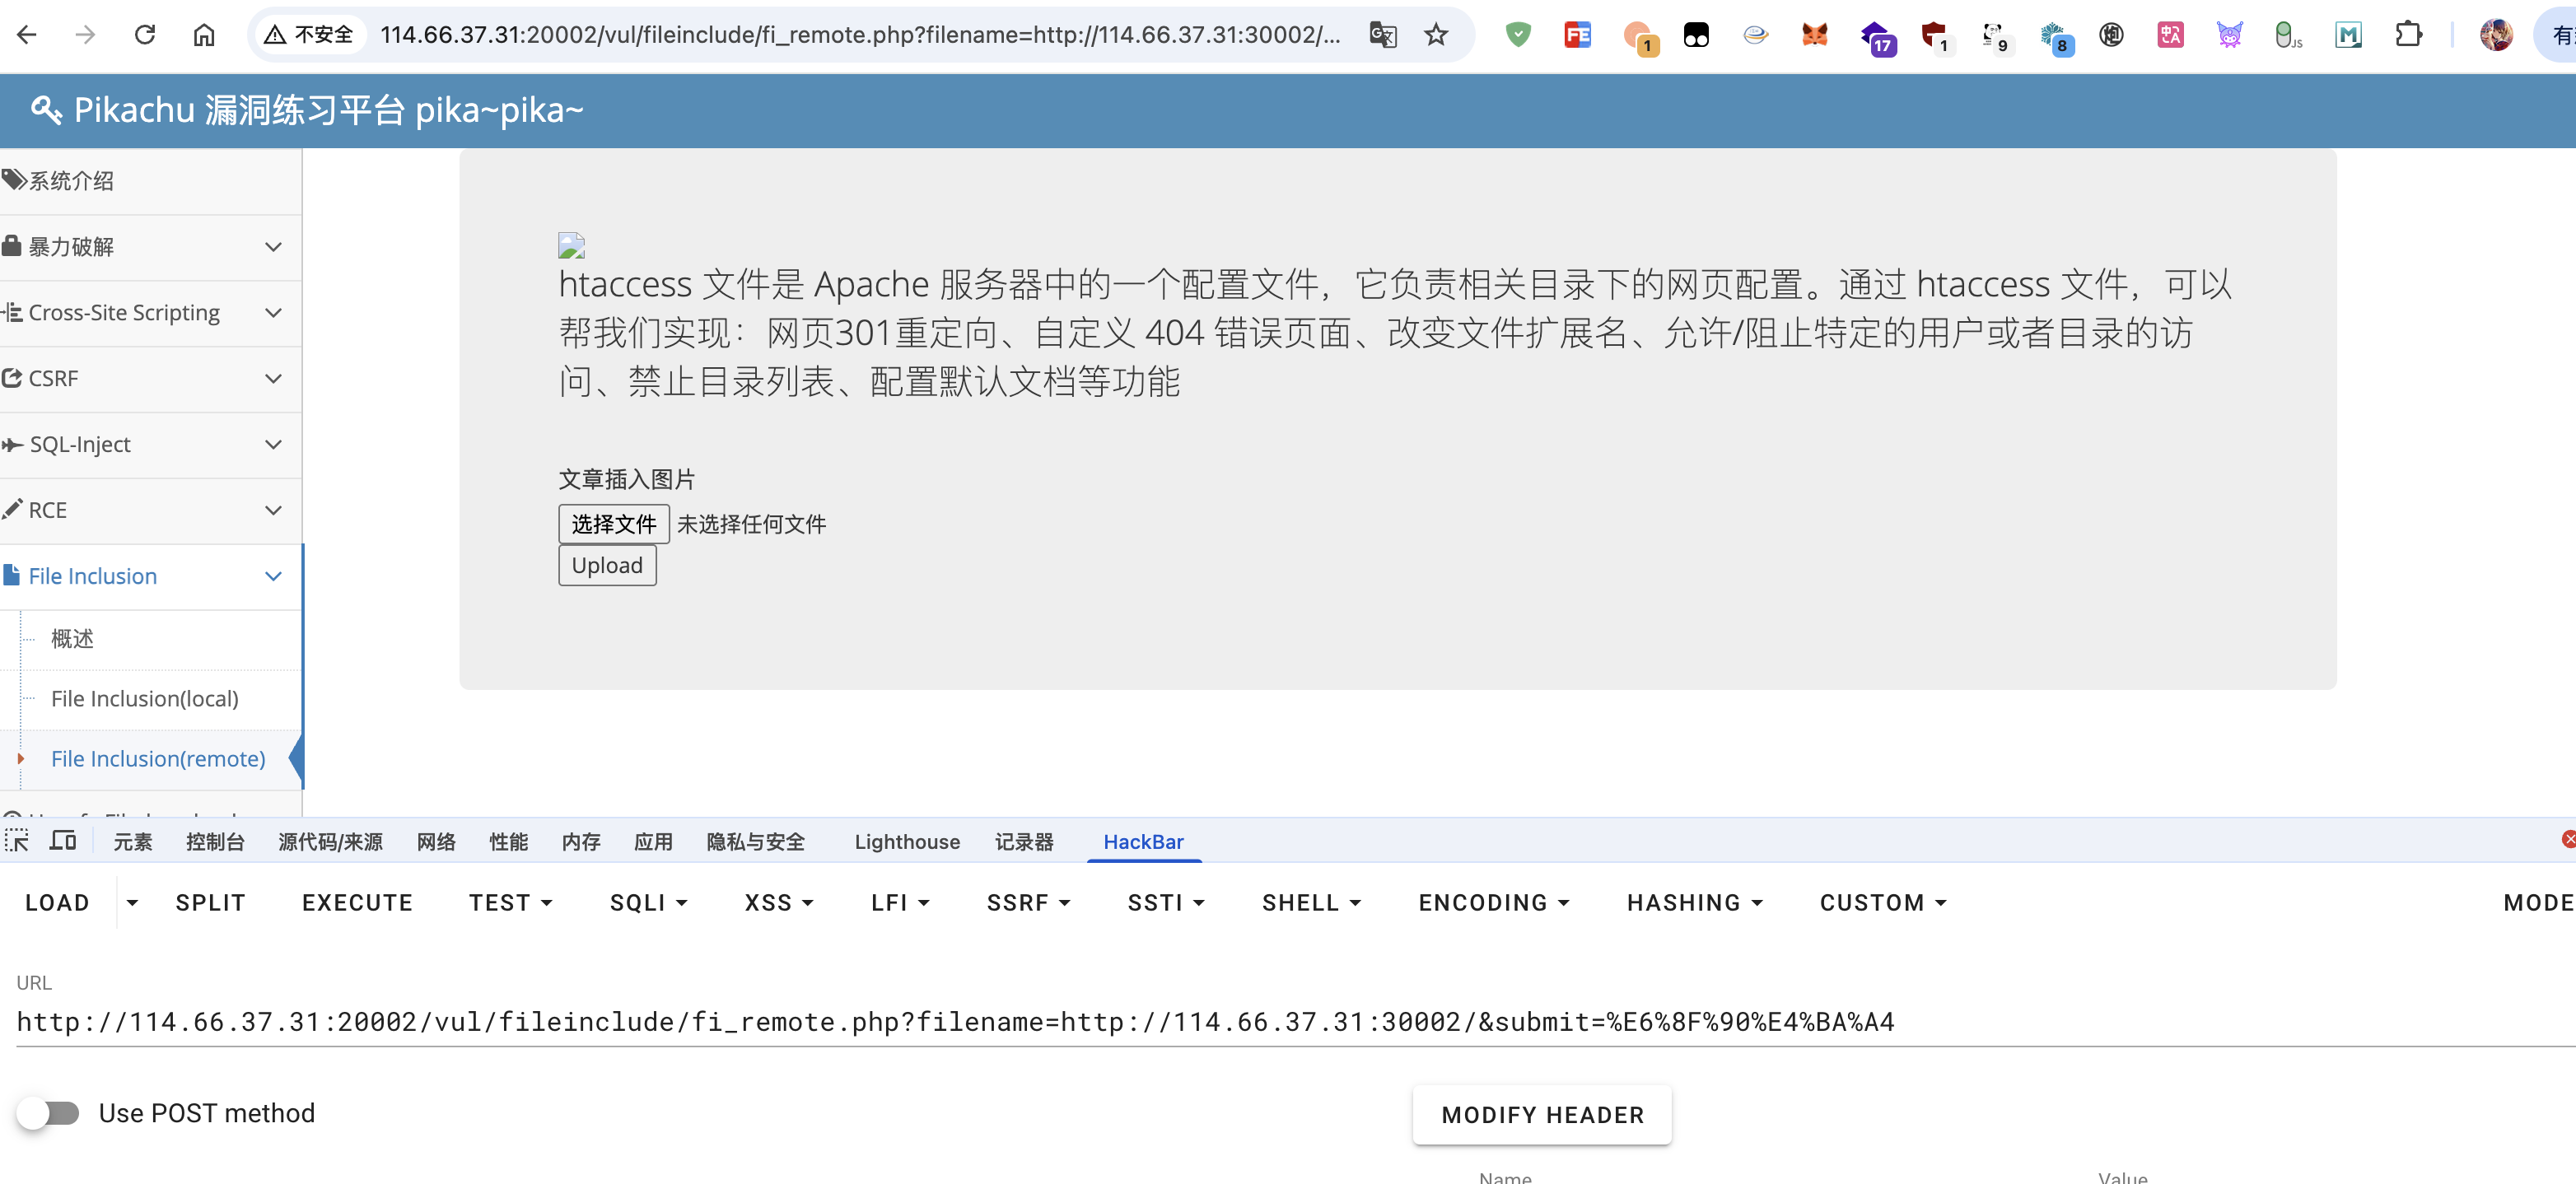
Task: Select File Inclusion(local) in sidebar
Action: click(x=145, y=699)
